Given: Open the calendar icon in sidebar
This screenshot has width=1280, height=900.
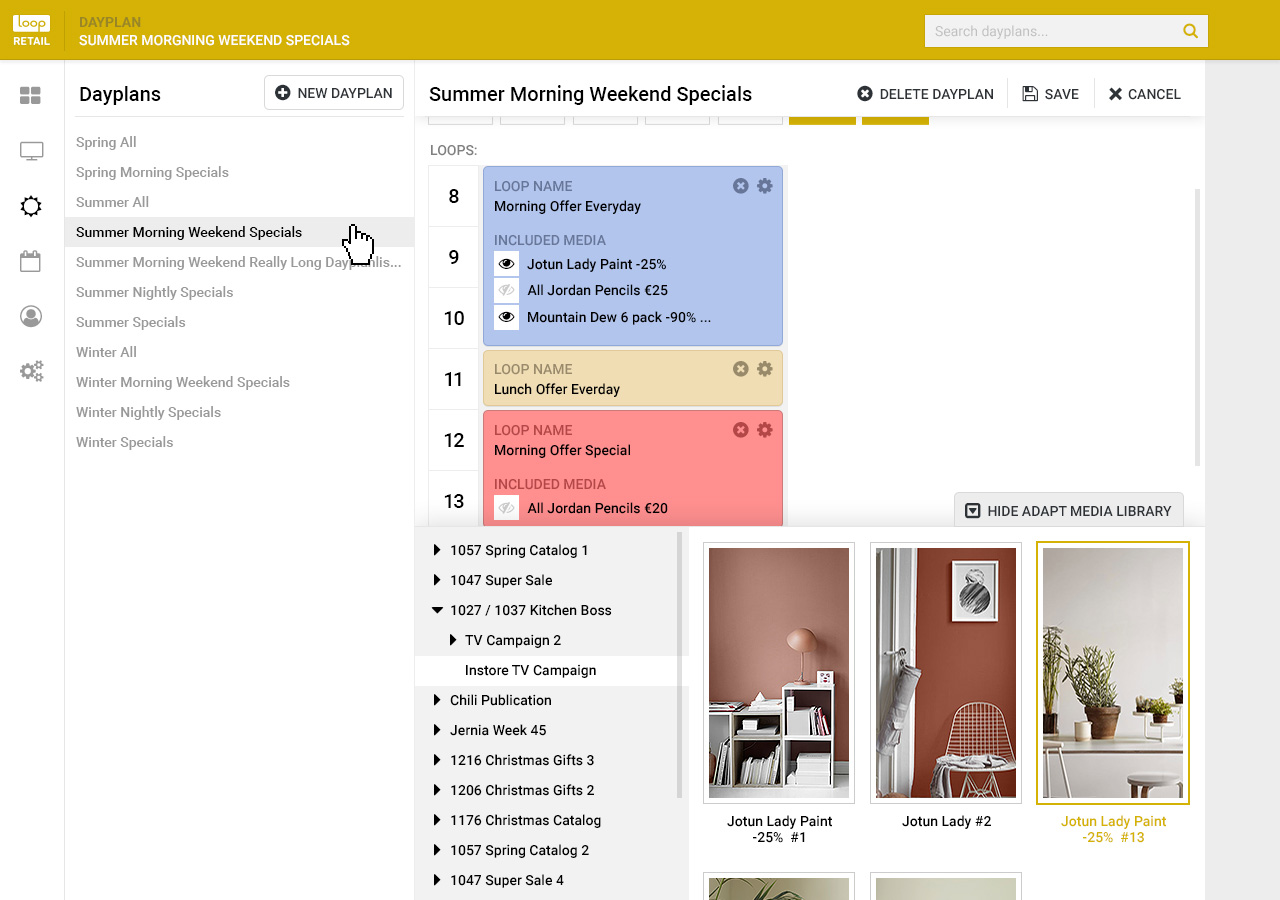Looking at the screenshot, I should click(x=31, y=262).
